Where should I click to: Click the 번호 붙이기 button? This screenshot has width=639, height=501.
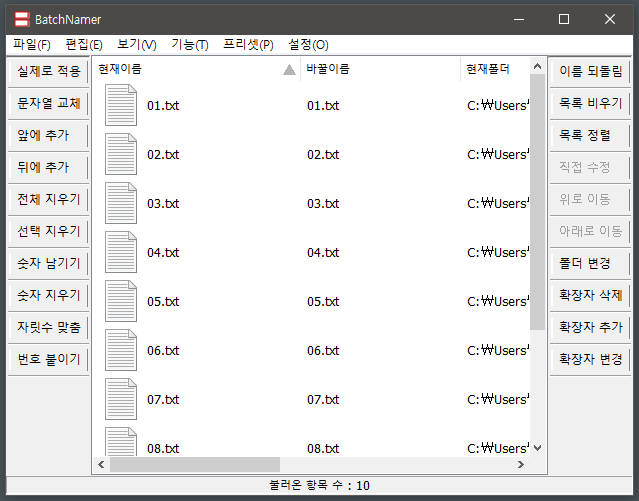(48, 359)
